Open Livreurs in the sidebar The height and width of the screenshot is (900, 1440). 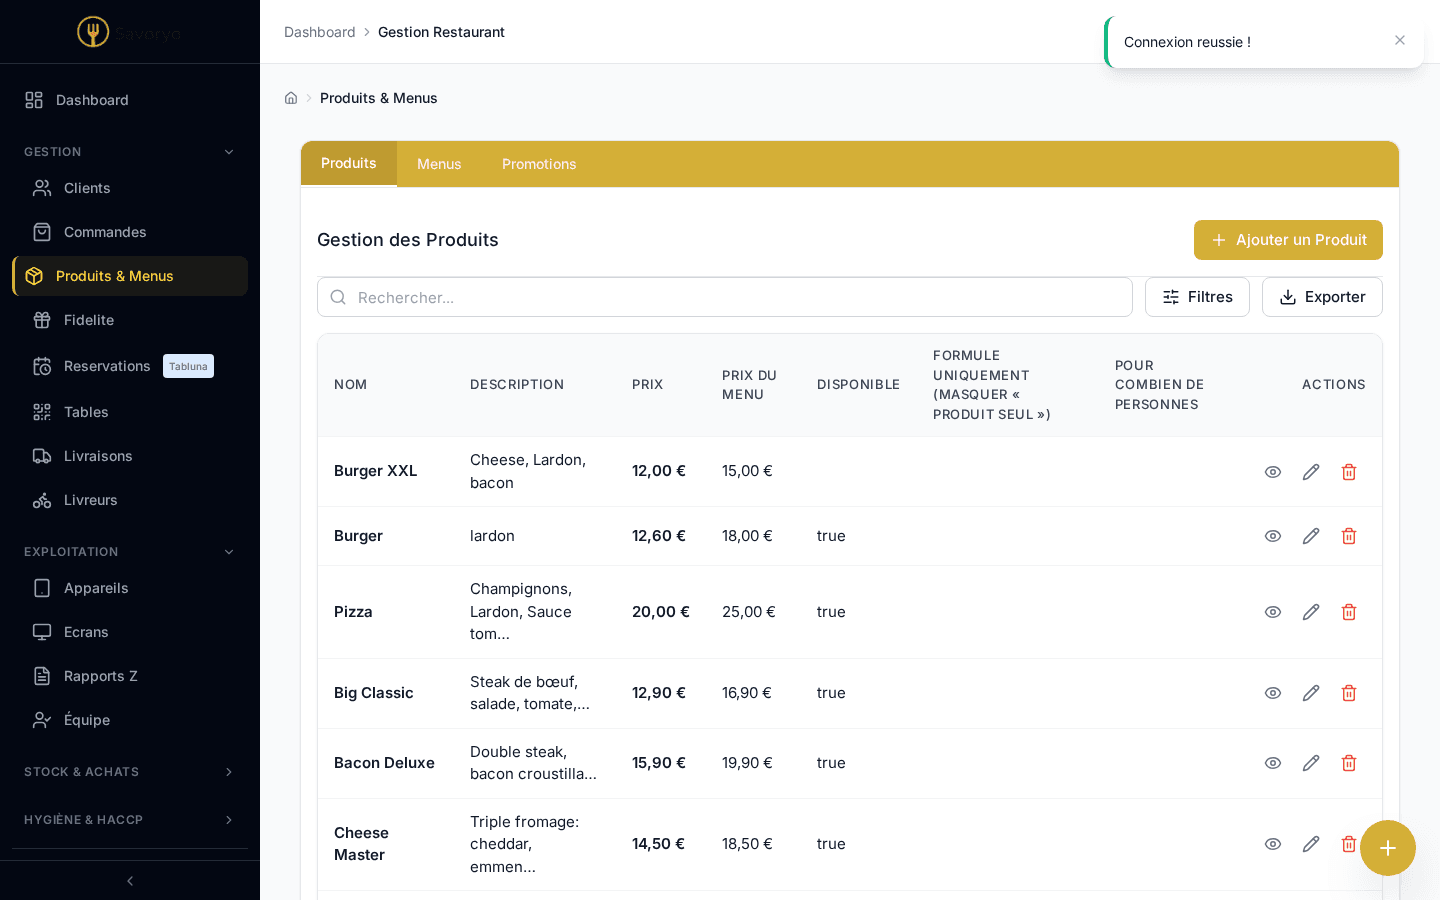tap(130, 500)
